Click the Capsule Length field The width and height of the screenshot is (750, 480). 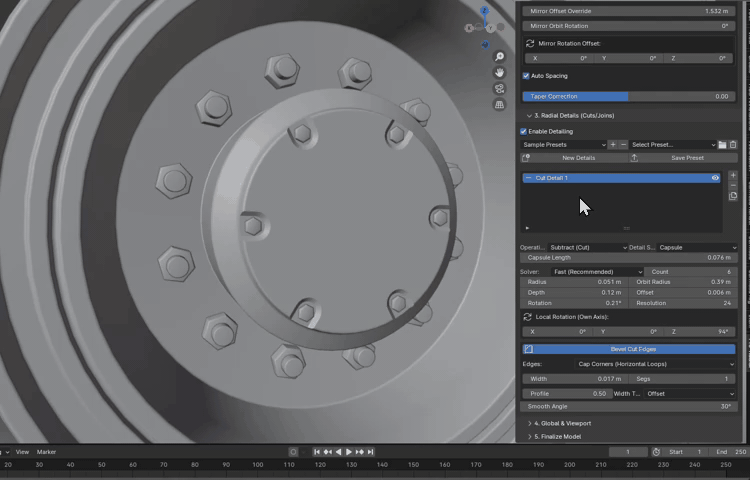click(x=629, y=258)
